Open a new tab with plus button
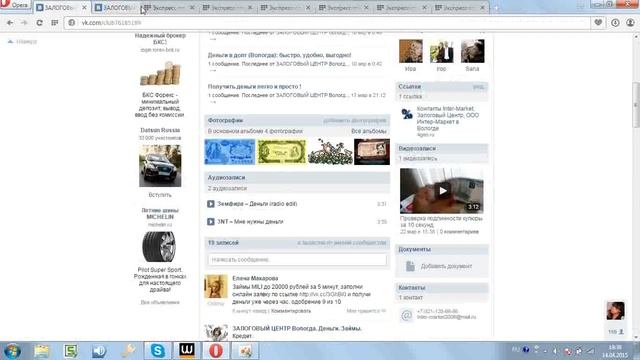640x360 pixels. point(496,8)
